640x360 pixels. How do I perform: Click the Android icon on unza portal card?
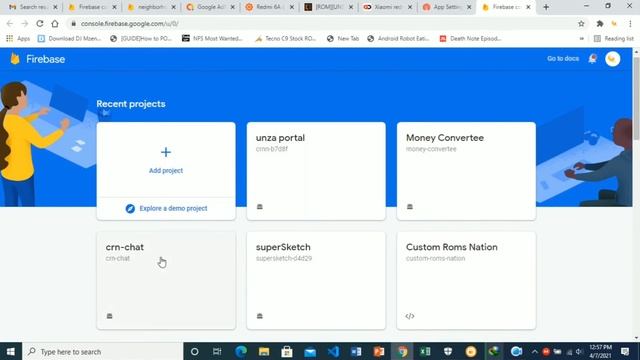[x=260, y=207]
